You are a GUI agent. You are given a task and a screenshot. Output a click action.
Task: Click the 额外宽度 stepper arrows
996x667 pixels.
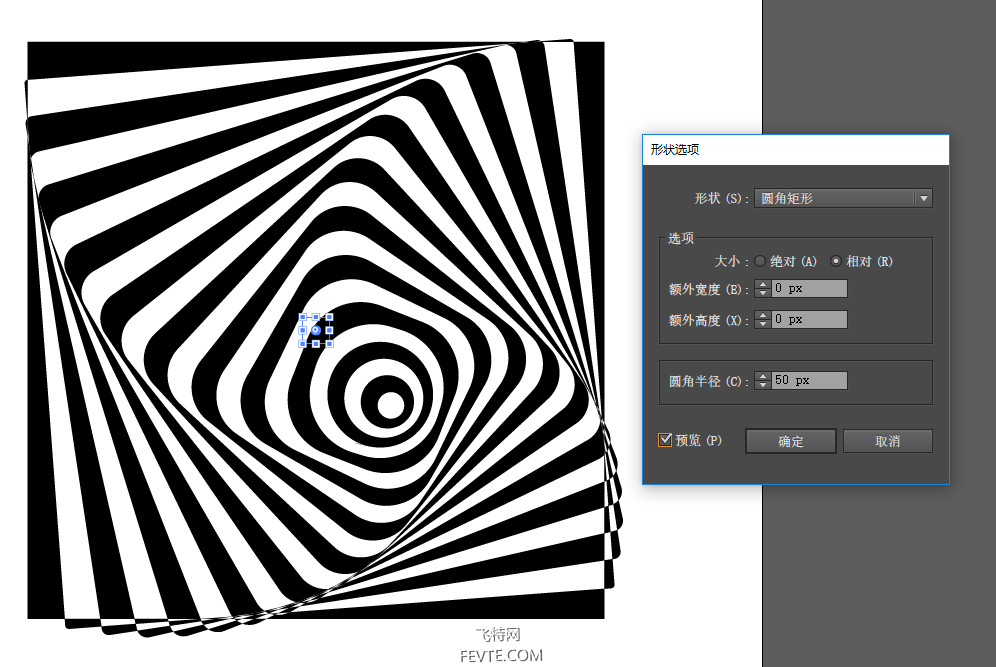point(763,288)
